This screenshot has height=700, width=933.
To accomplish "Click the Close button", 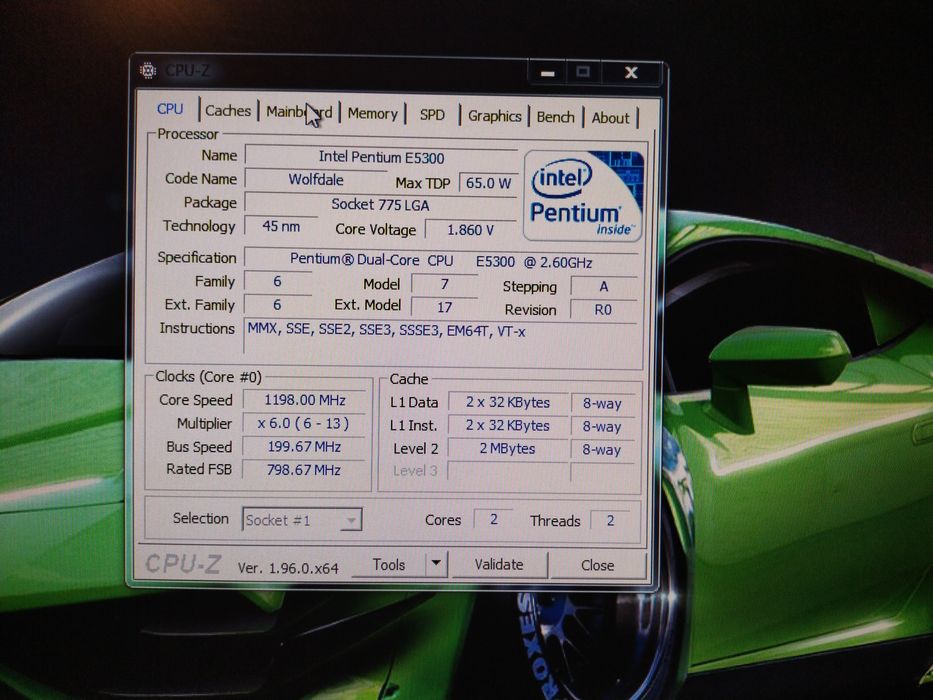I will point(597,565).
